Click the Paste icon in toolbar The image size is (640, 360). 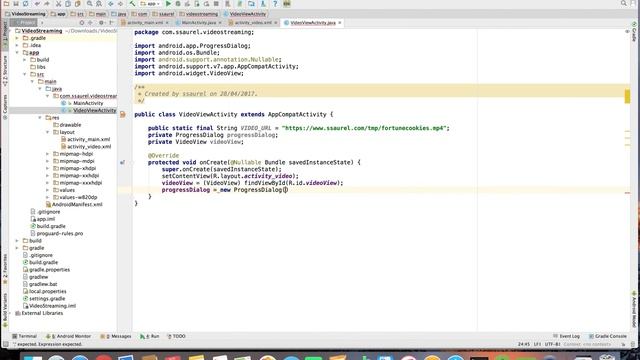(x=77, y=4)
